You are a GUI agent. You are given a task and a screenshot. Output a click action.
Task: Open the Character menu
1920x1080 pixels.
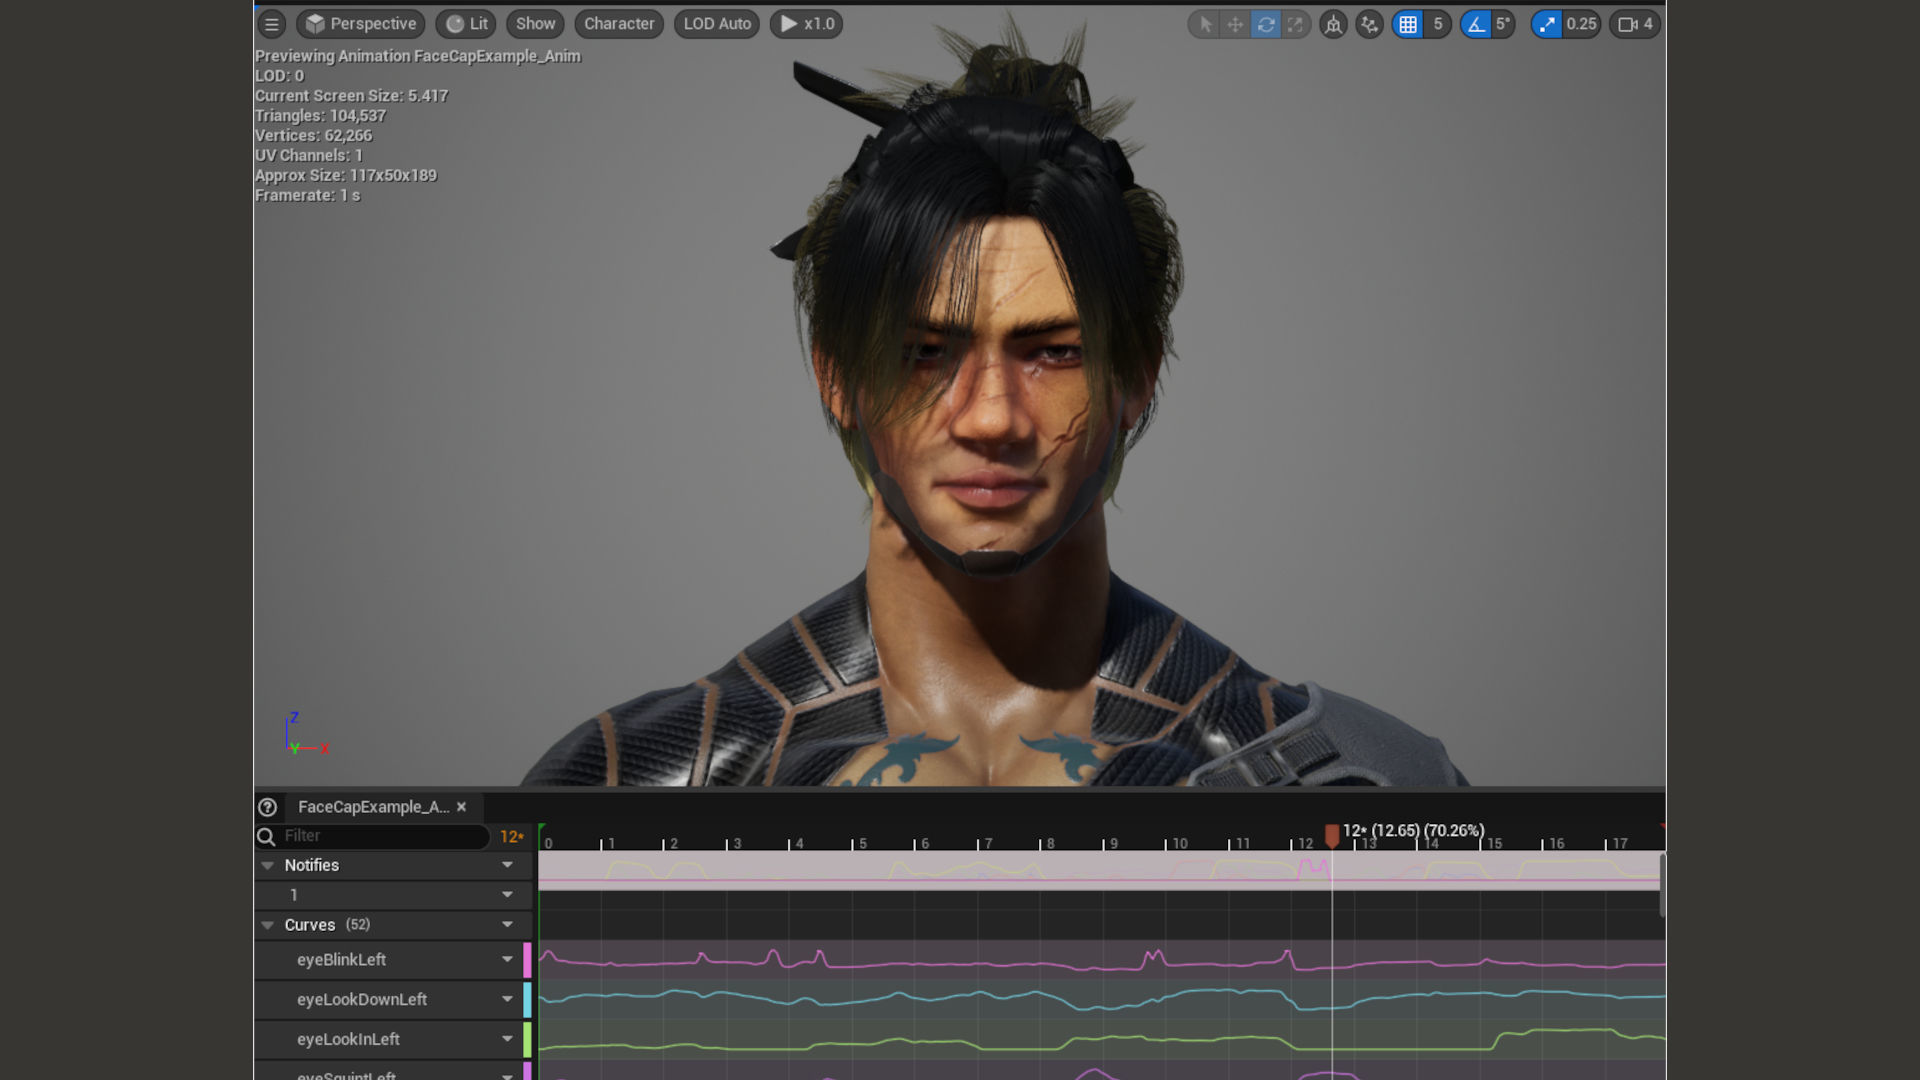tap(619, 23)
